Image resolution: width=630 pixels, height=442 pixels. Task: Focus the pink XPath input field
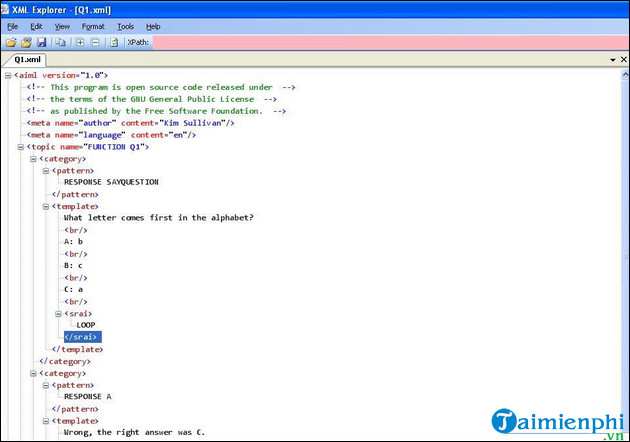click(x=391, y=42)
